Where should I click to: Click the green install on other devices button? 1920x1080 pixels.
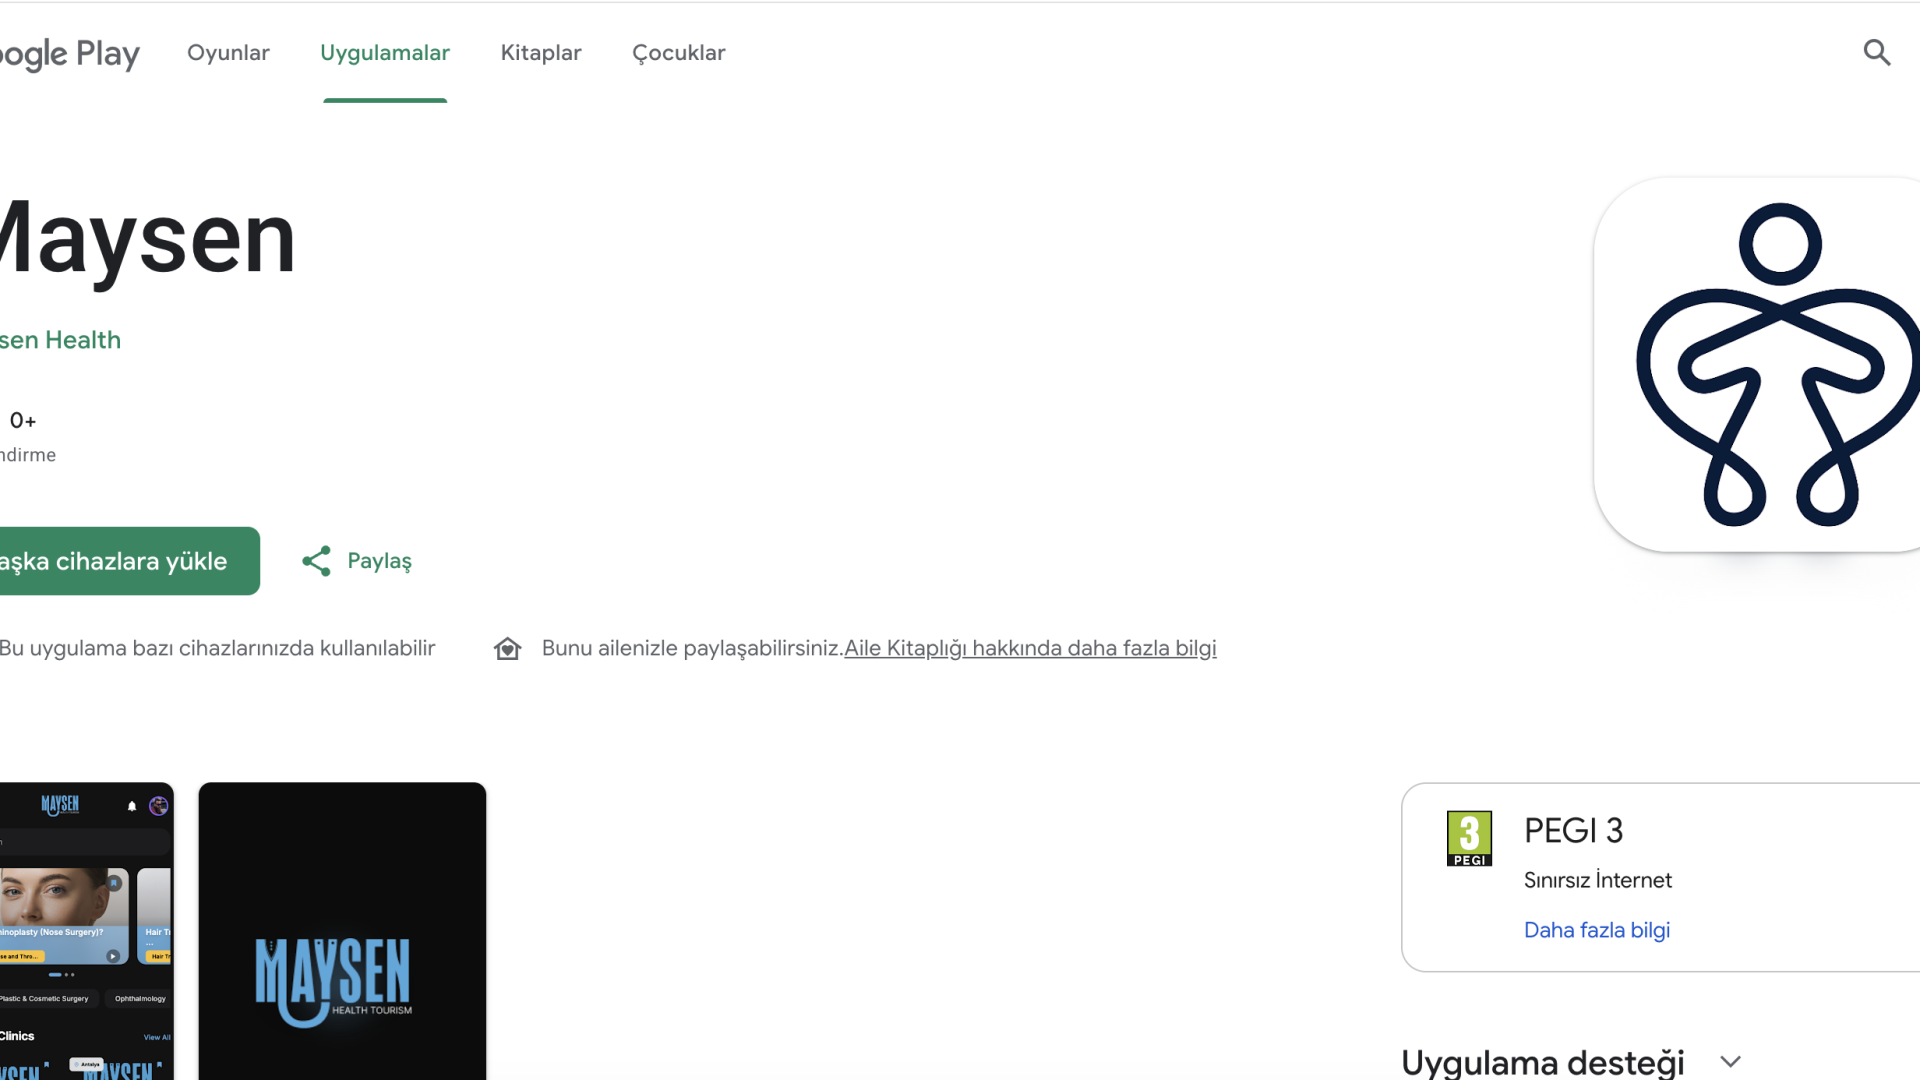coord(130,561)
